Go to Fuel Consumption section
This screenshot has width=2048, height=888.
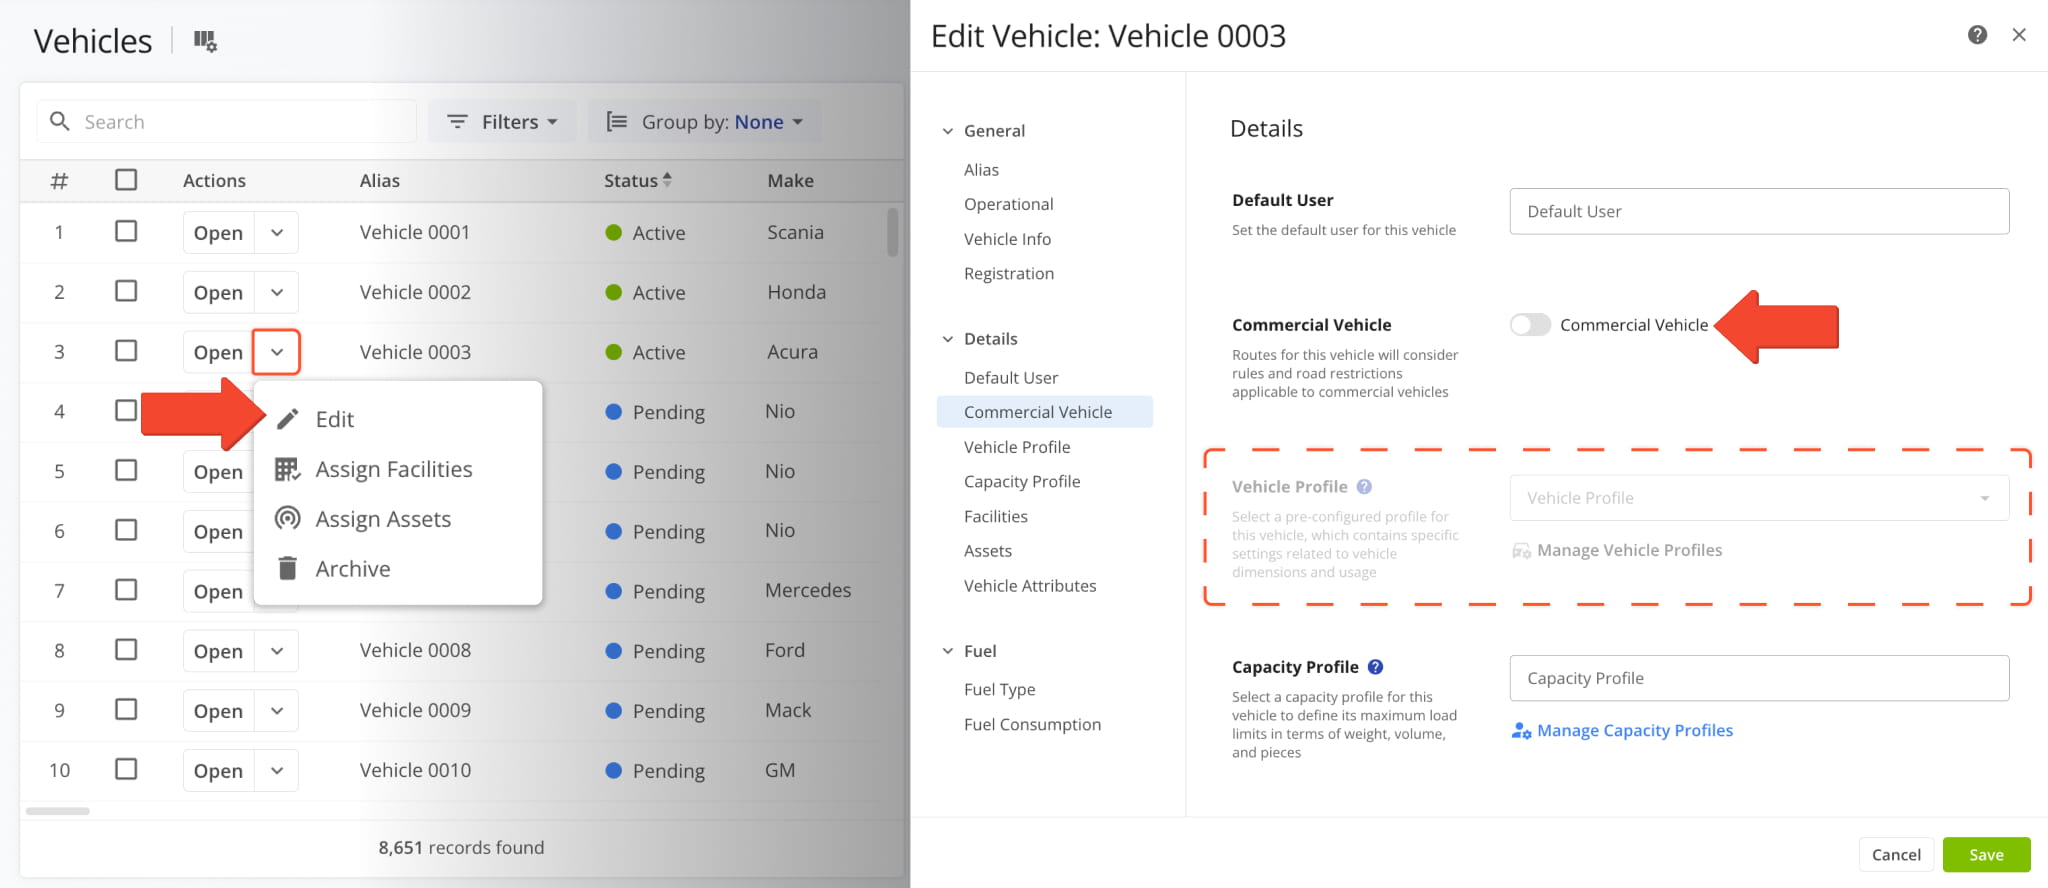[1032, 725]
